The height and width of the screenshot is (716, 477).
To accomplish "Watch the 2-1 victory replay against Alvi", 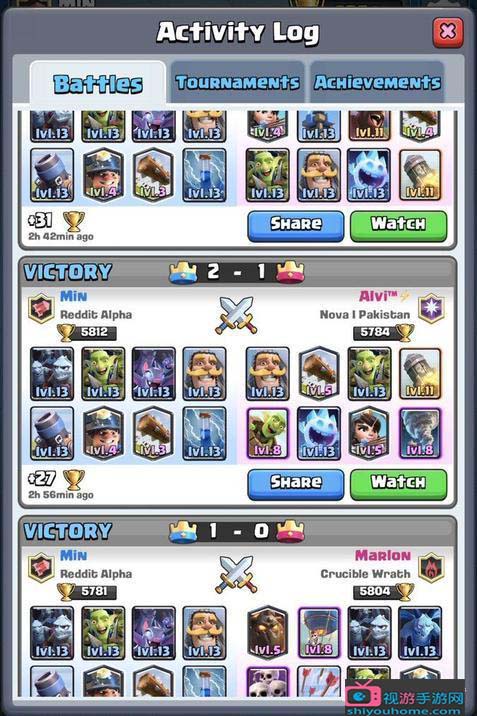I will pos(398,484).
